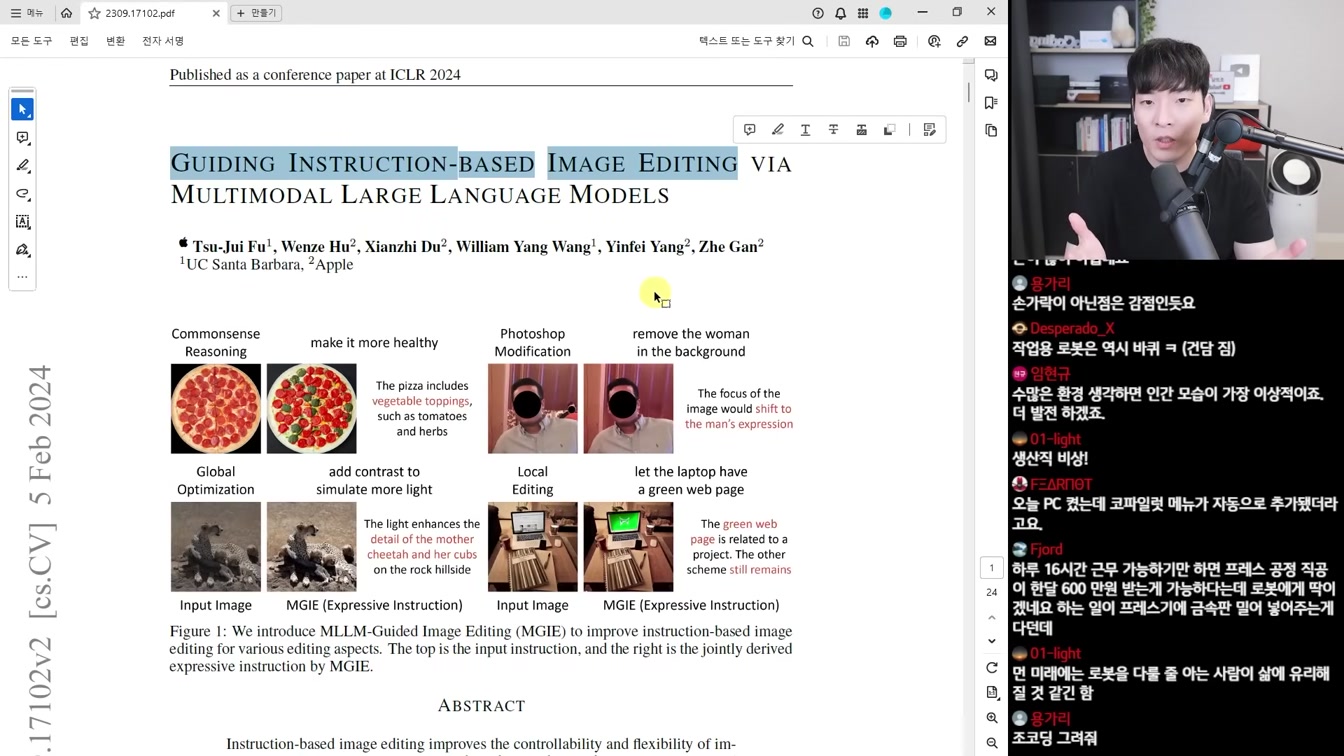This screenshot has height=756, width=1344.
Task: Send by email using the envelope icon
Action: [990, 41]
